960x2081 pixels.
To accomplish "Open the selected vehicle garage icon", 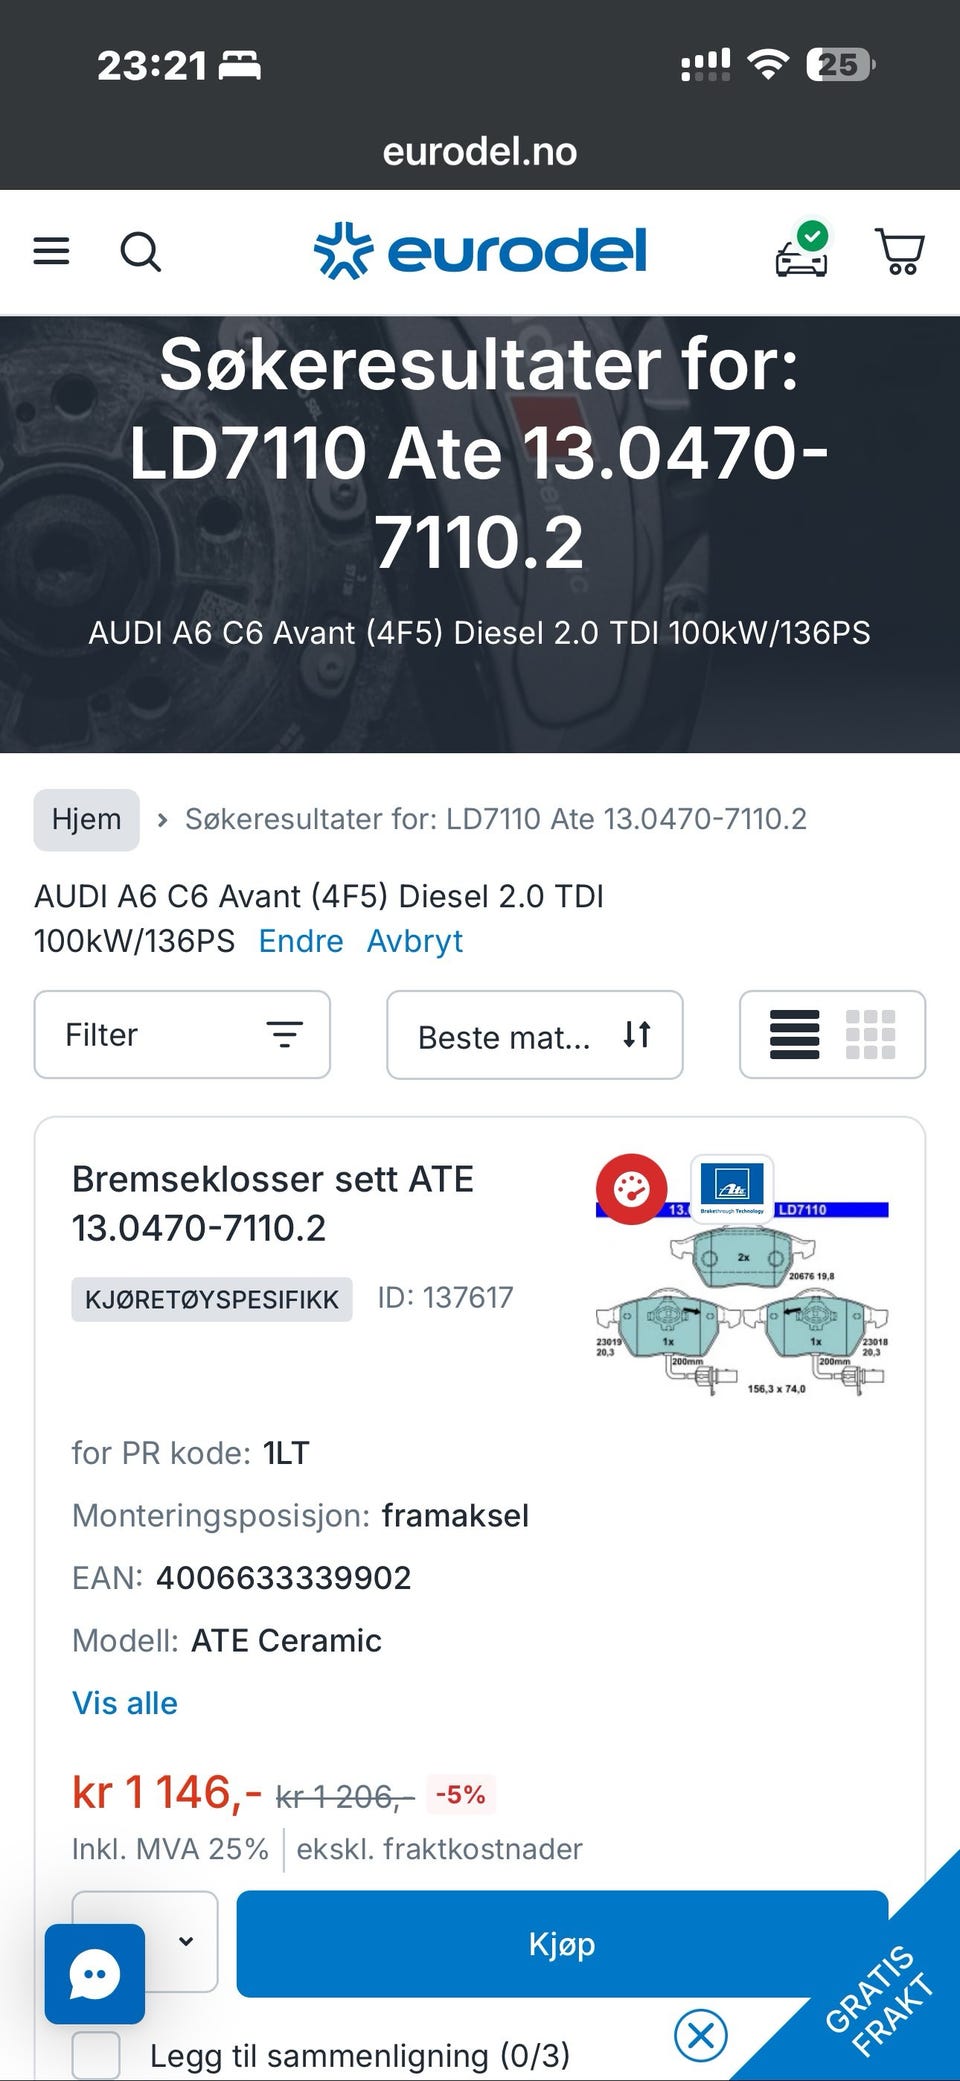I will 802,252.
